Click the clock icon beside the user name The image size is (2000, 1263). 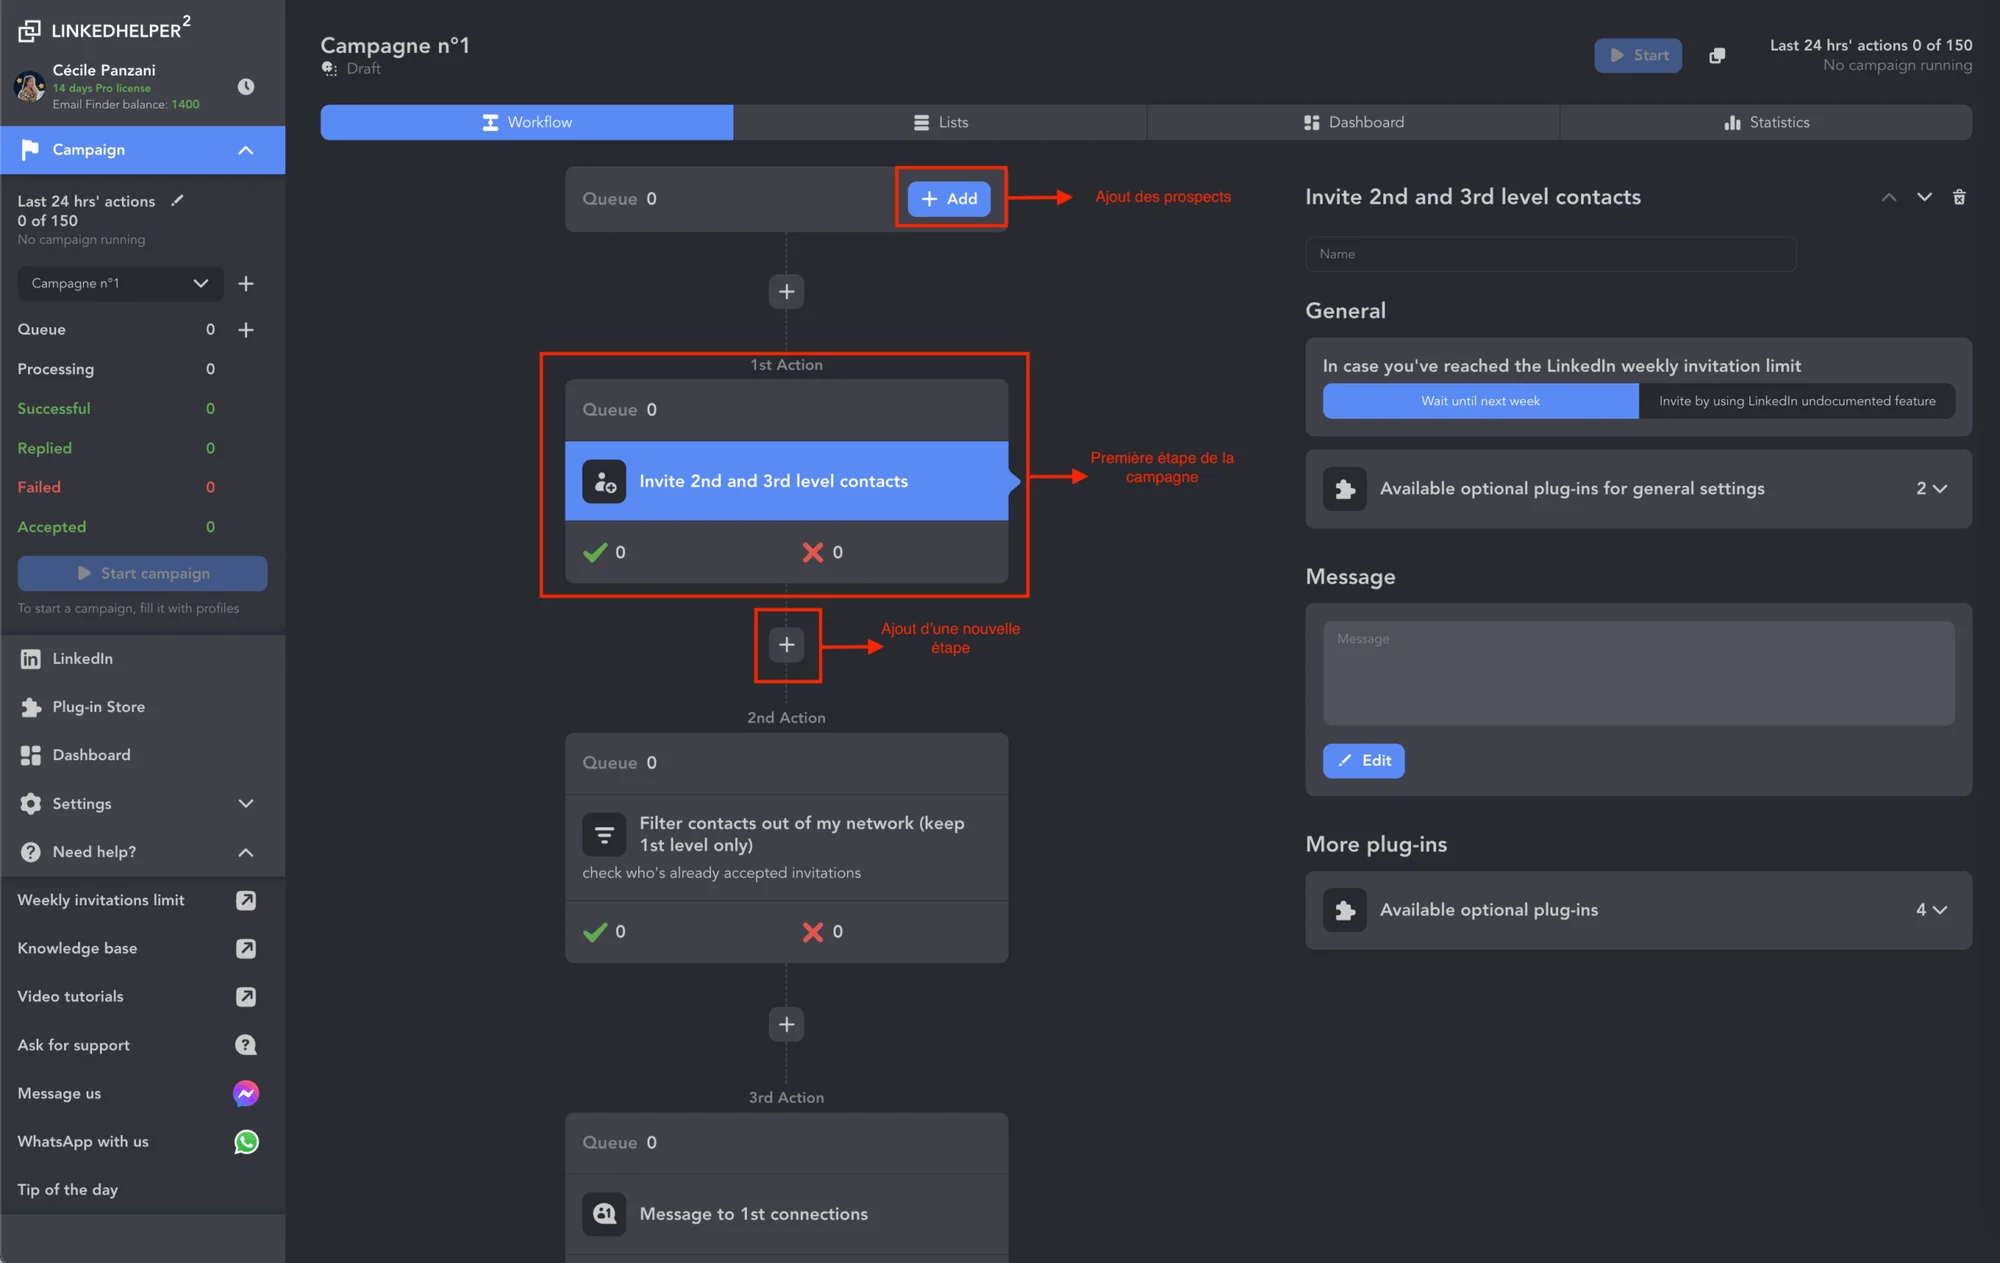coord(245,87)
